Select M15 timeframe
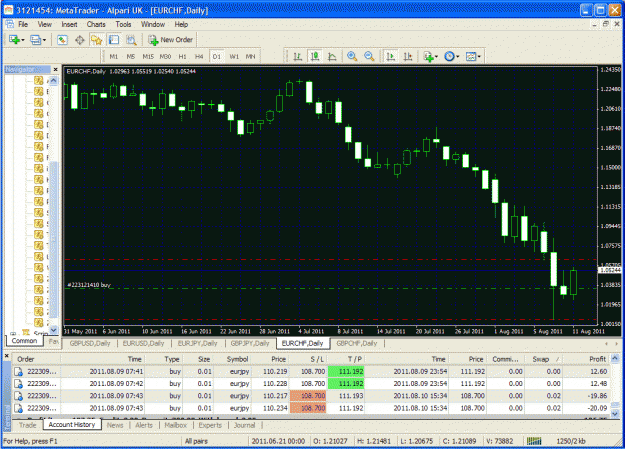 148,57
